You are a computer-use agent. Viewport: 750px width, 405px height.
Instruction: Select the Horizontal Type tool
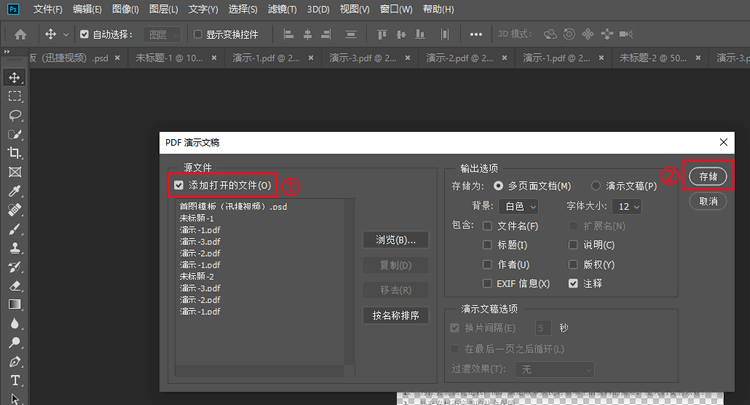point(15,381)
